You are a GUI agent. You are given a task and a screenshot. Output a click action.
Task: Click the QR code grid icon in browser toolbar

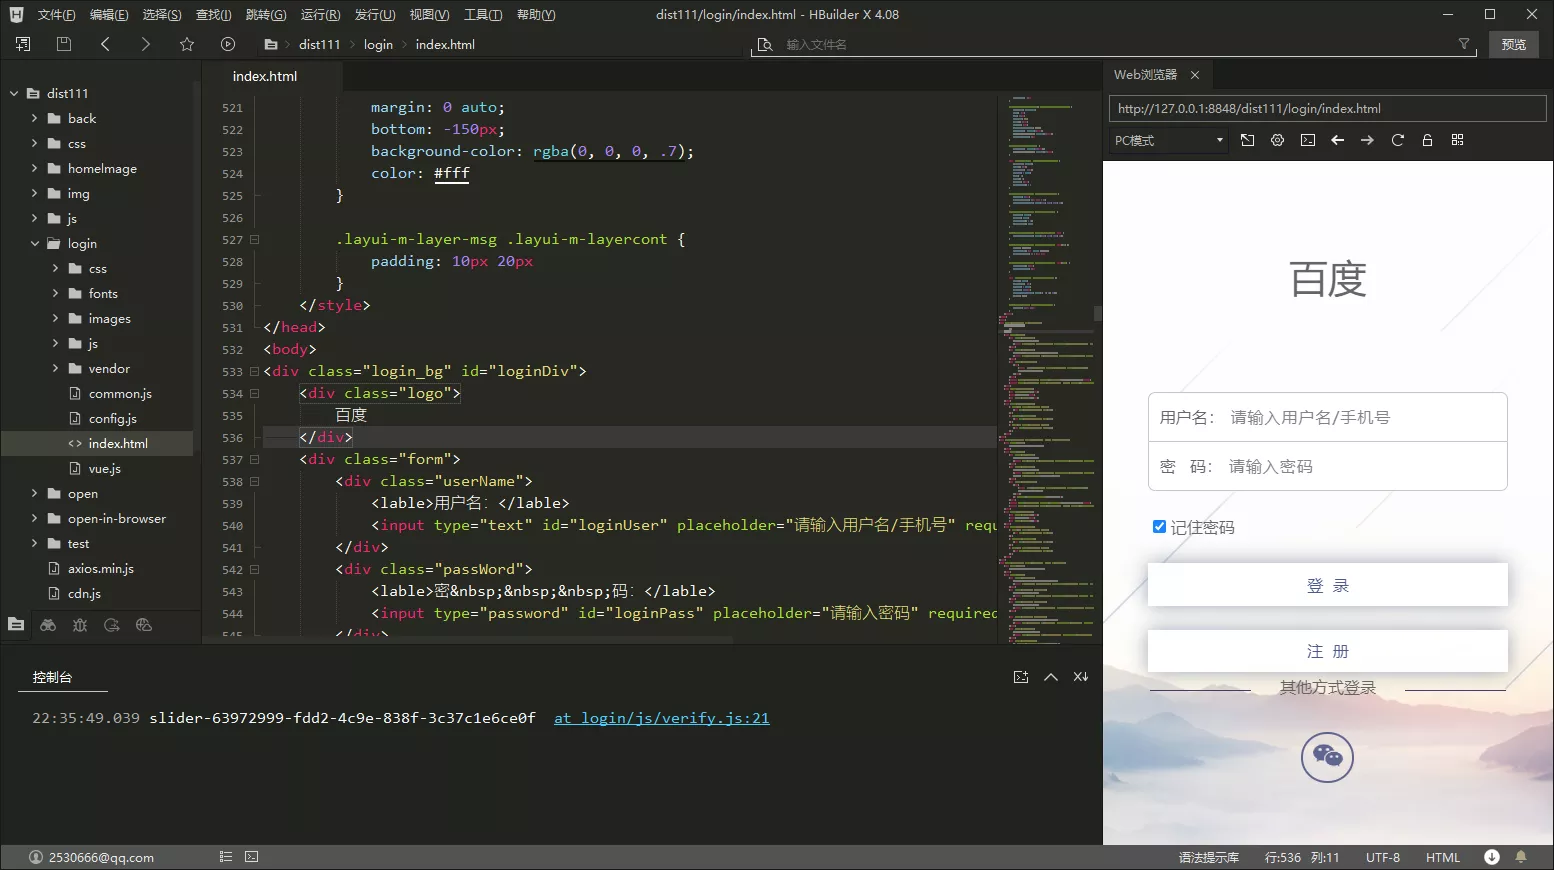pyautogui.click(x=1458, y=140)
